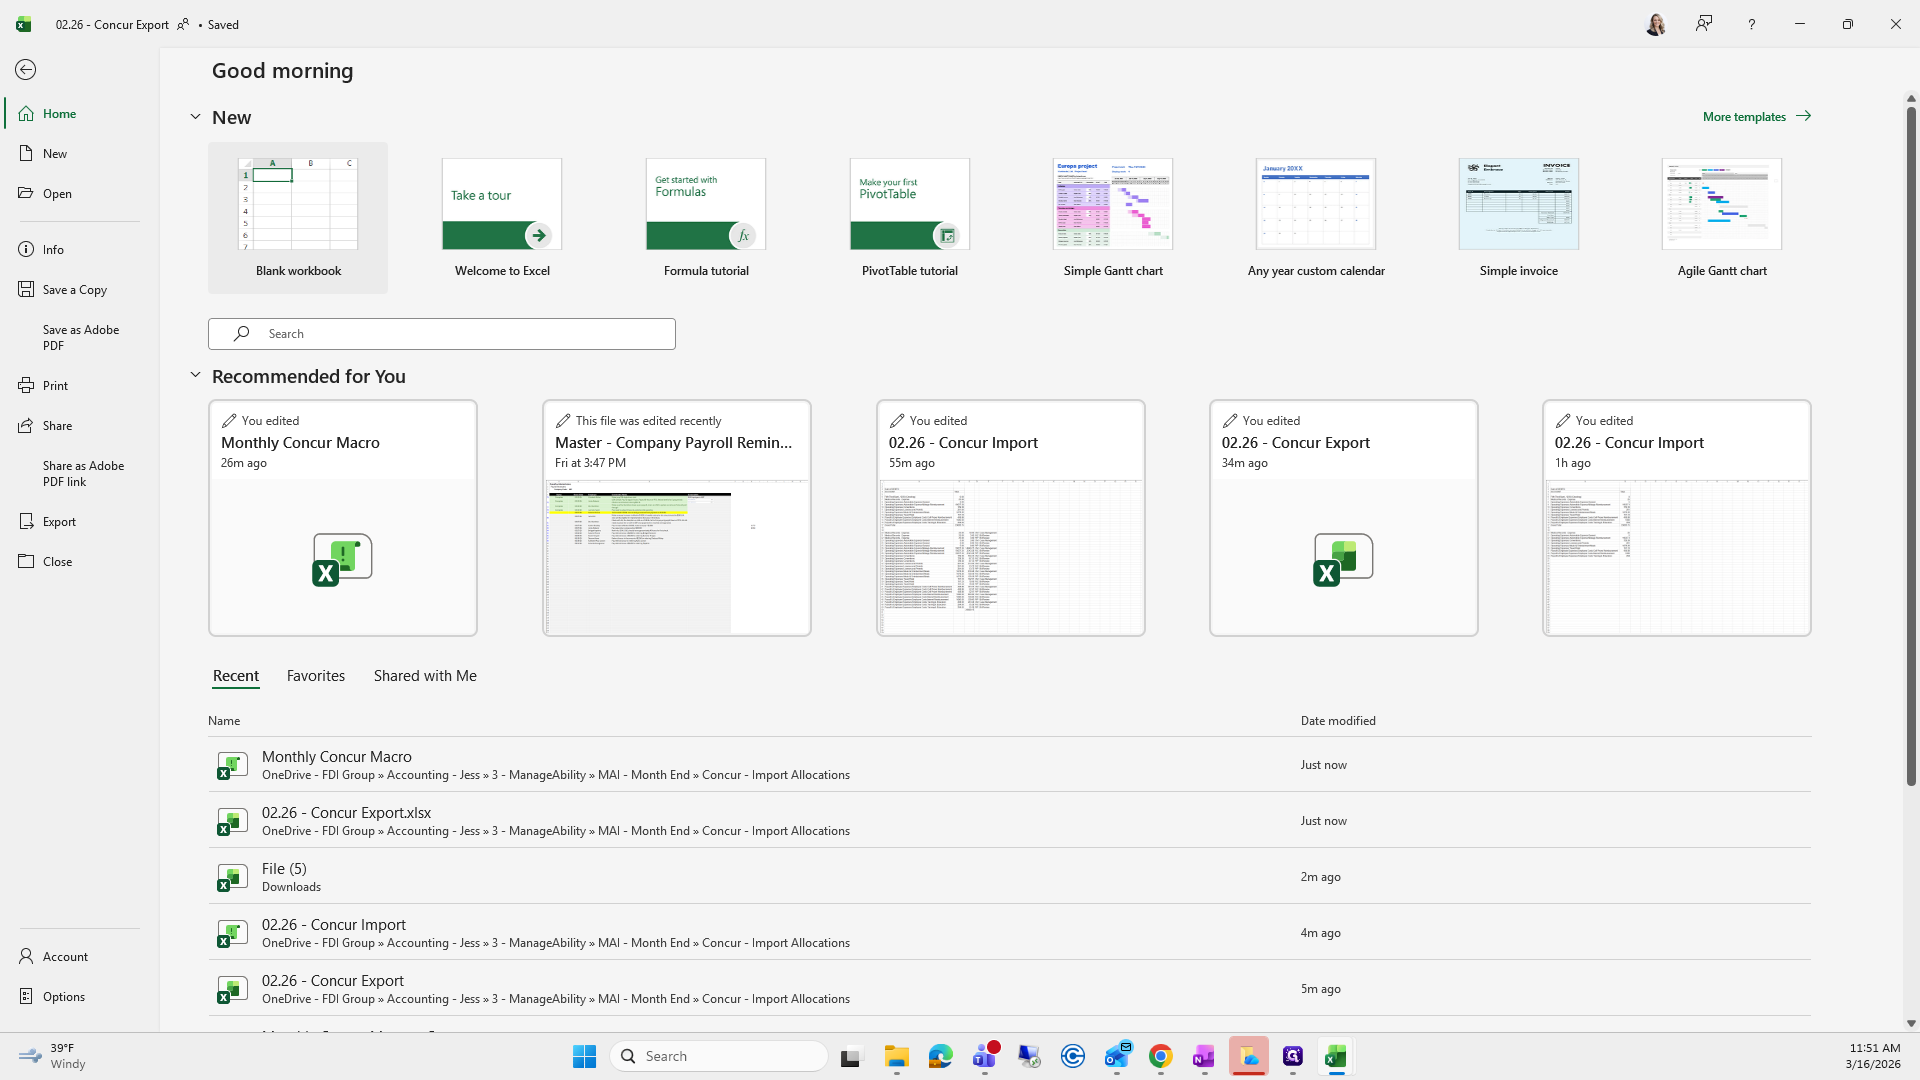Collapse the Recommended for You section
Image resolution: width=1920 pixels, height=1080 pixels.
tap(196, 375)
